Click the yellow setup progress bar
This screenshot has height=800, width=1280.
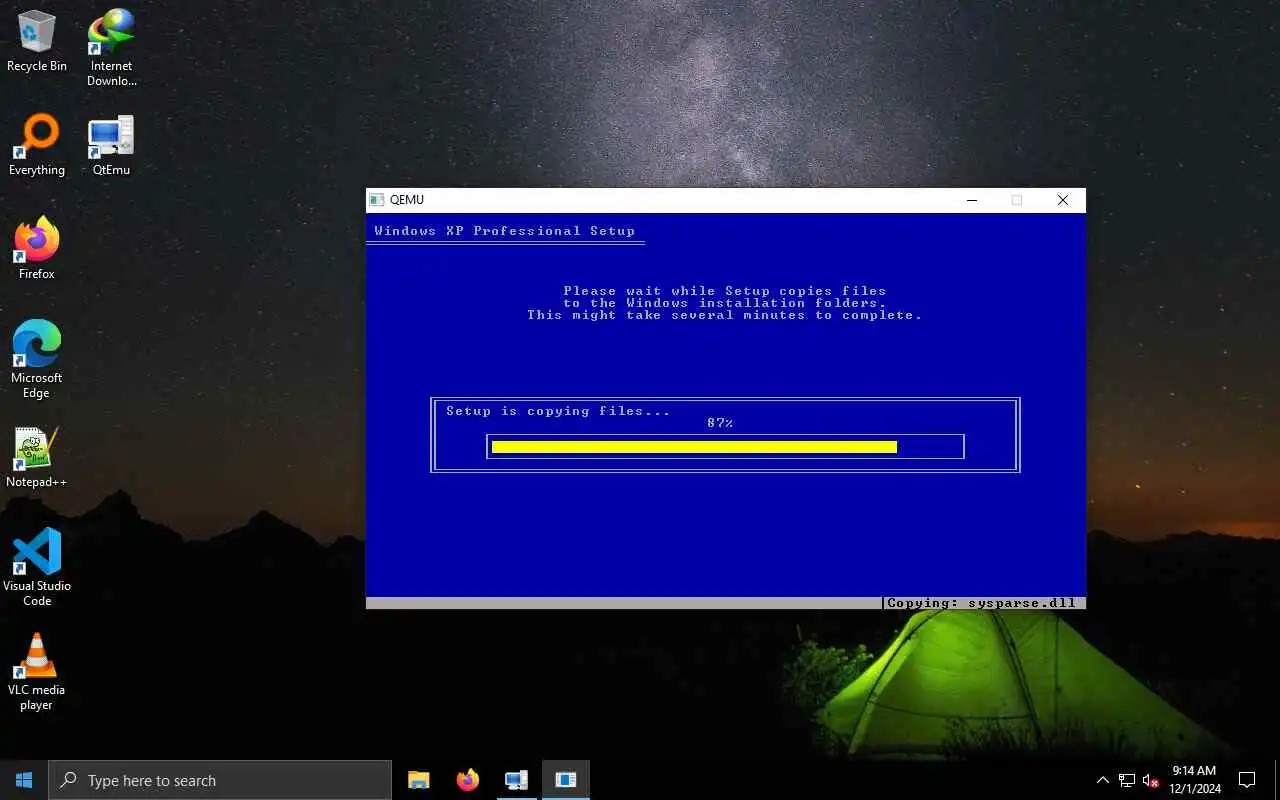pos(694,447)
